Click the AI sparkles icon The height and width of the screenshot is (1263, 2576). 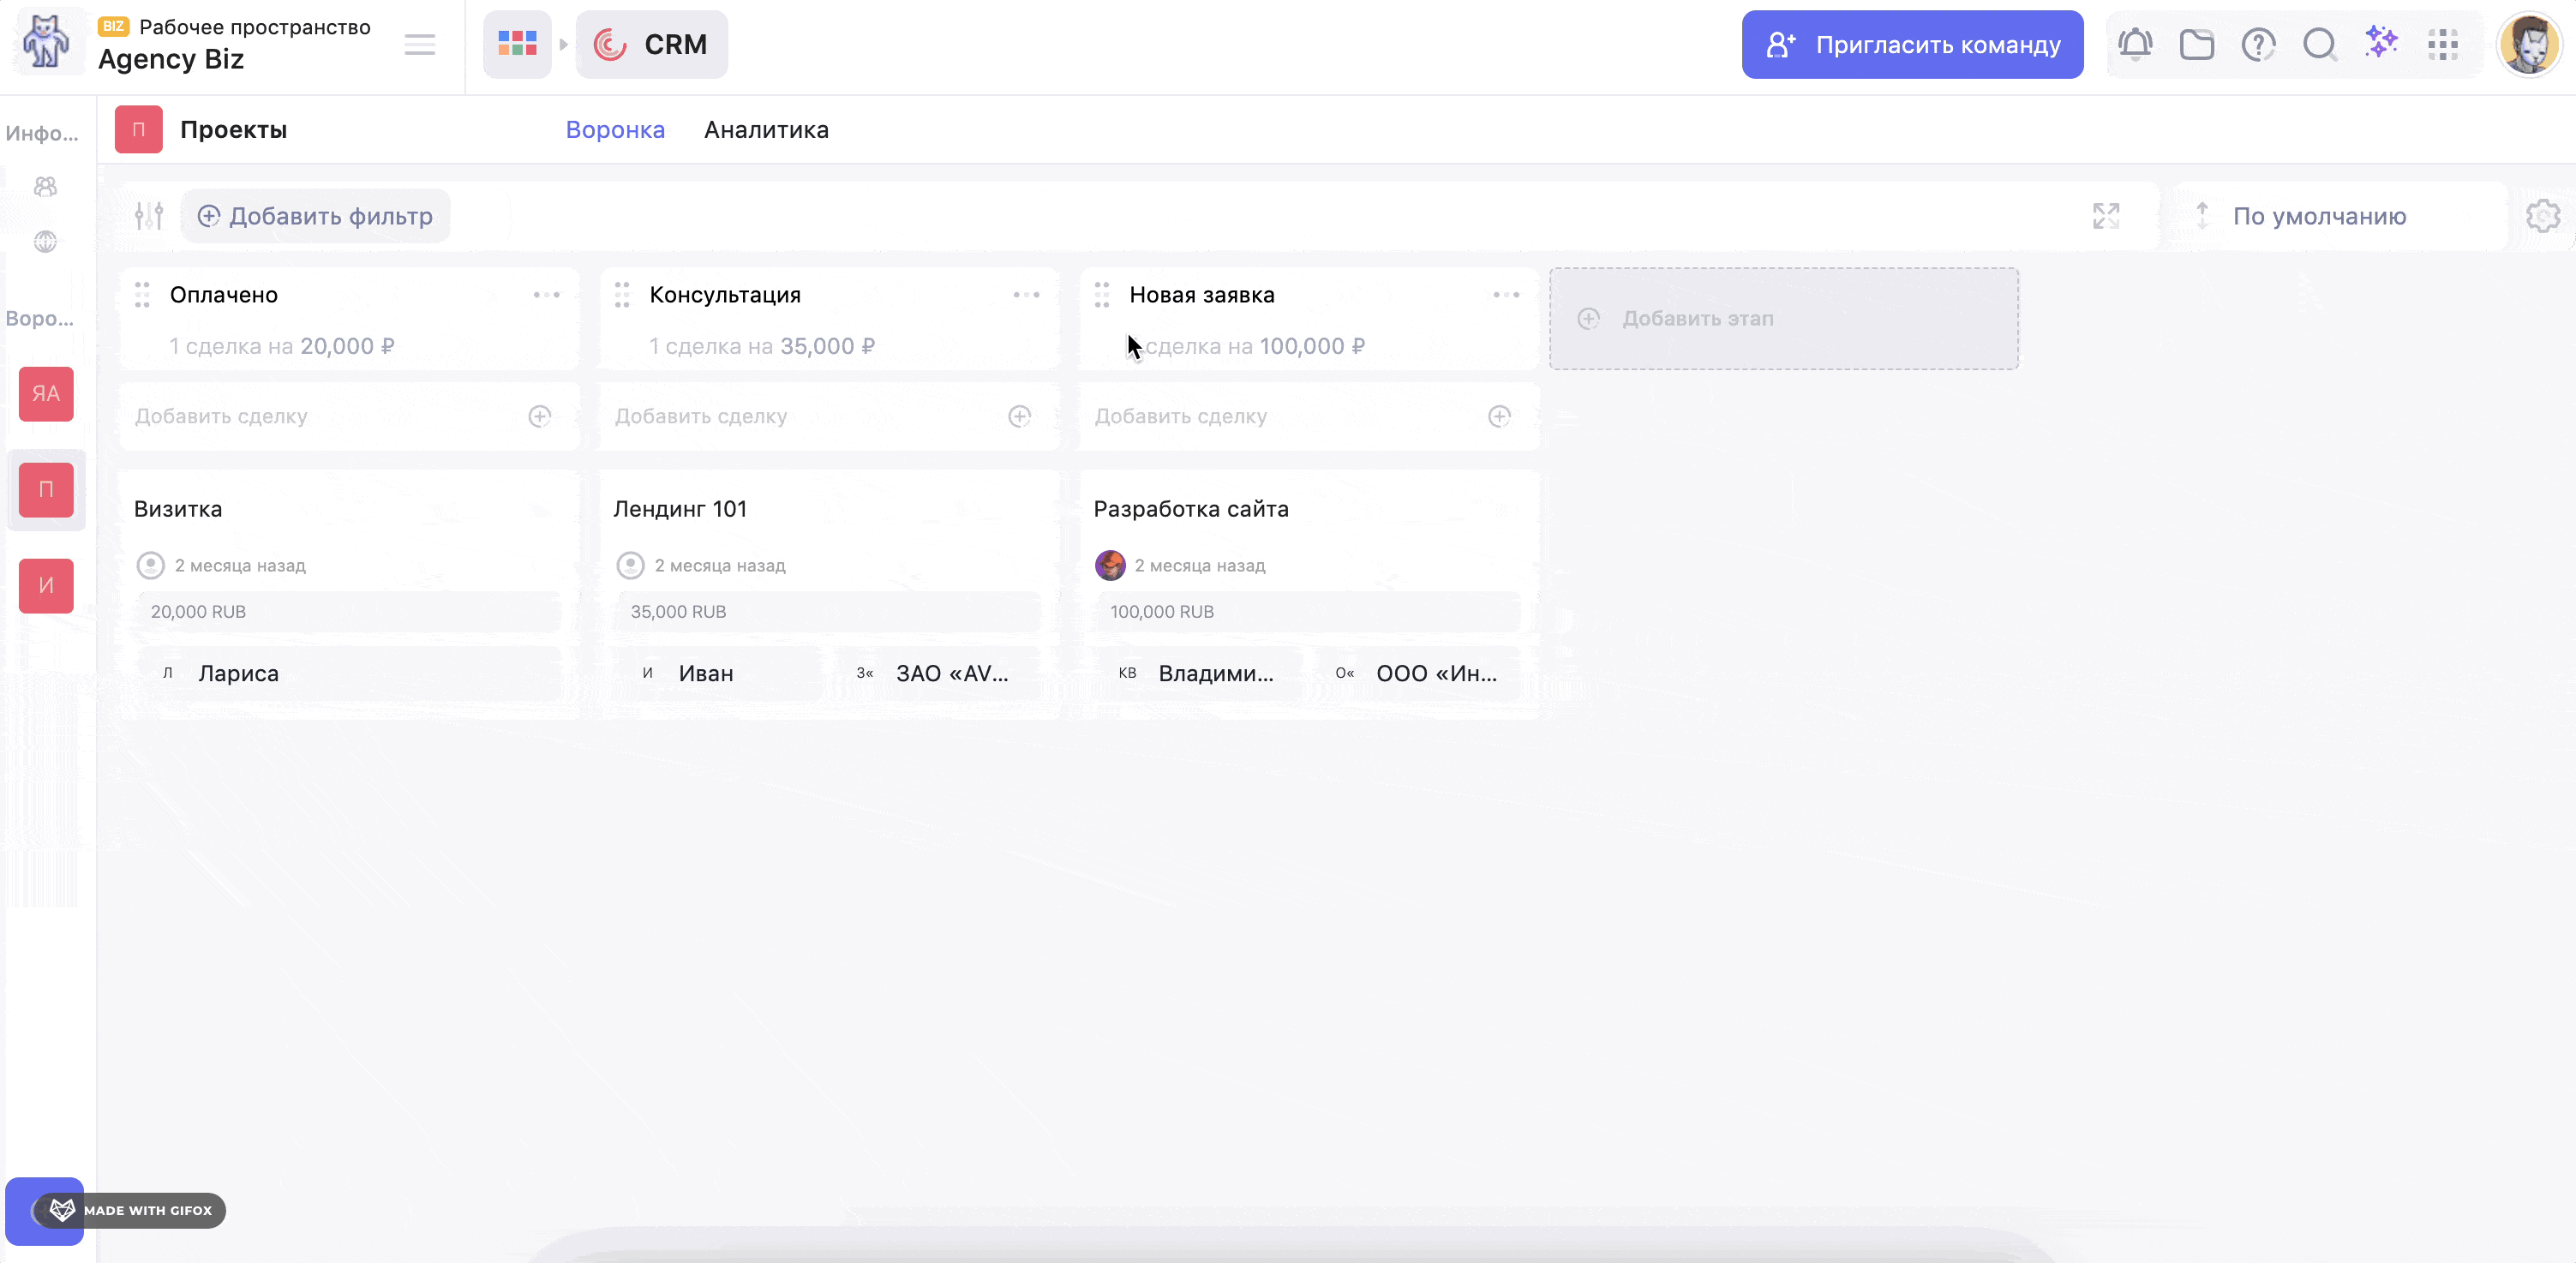point(2381,43)
